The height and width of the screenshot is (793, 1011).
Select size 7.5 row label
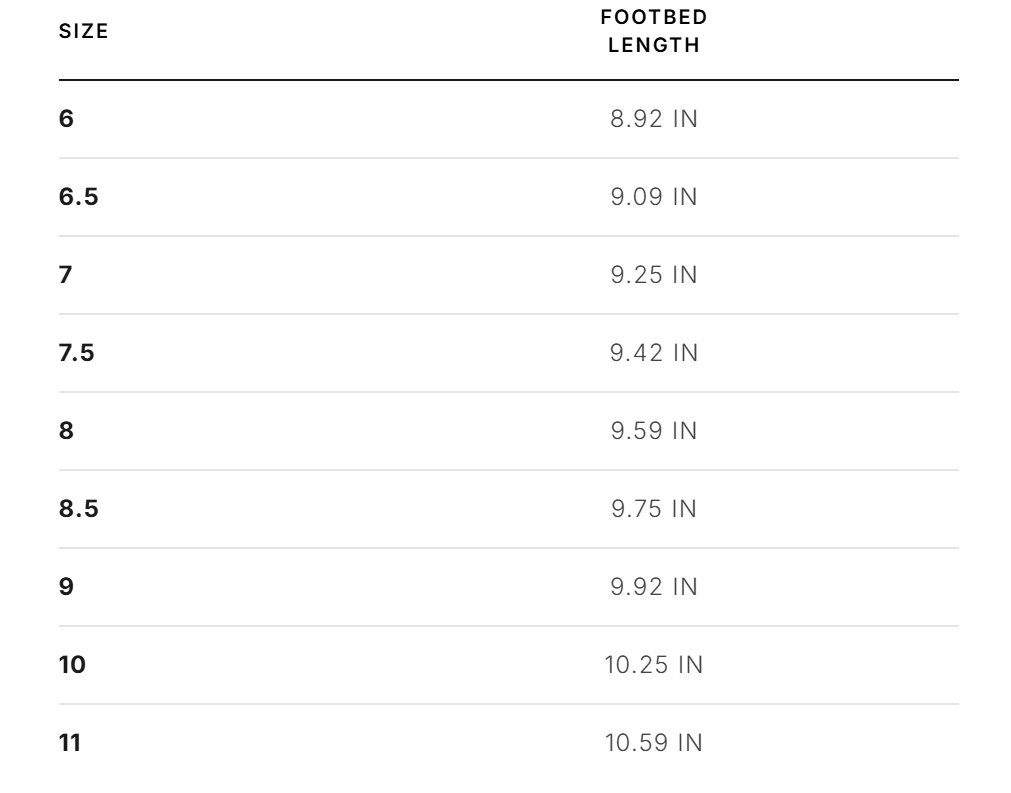(77, 353)
